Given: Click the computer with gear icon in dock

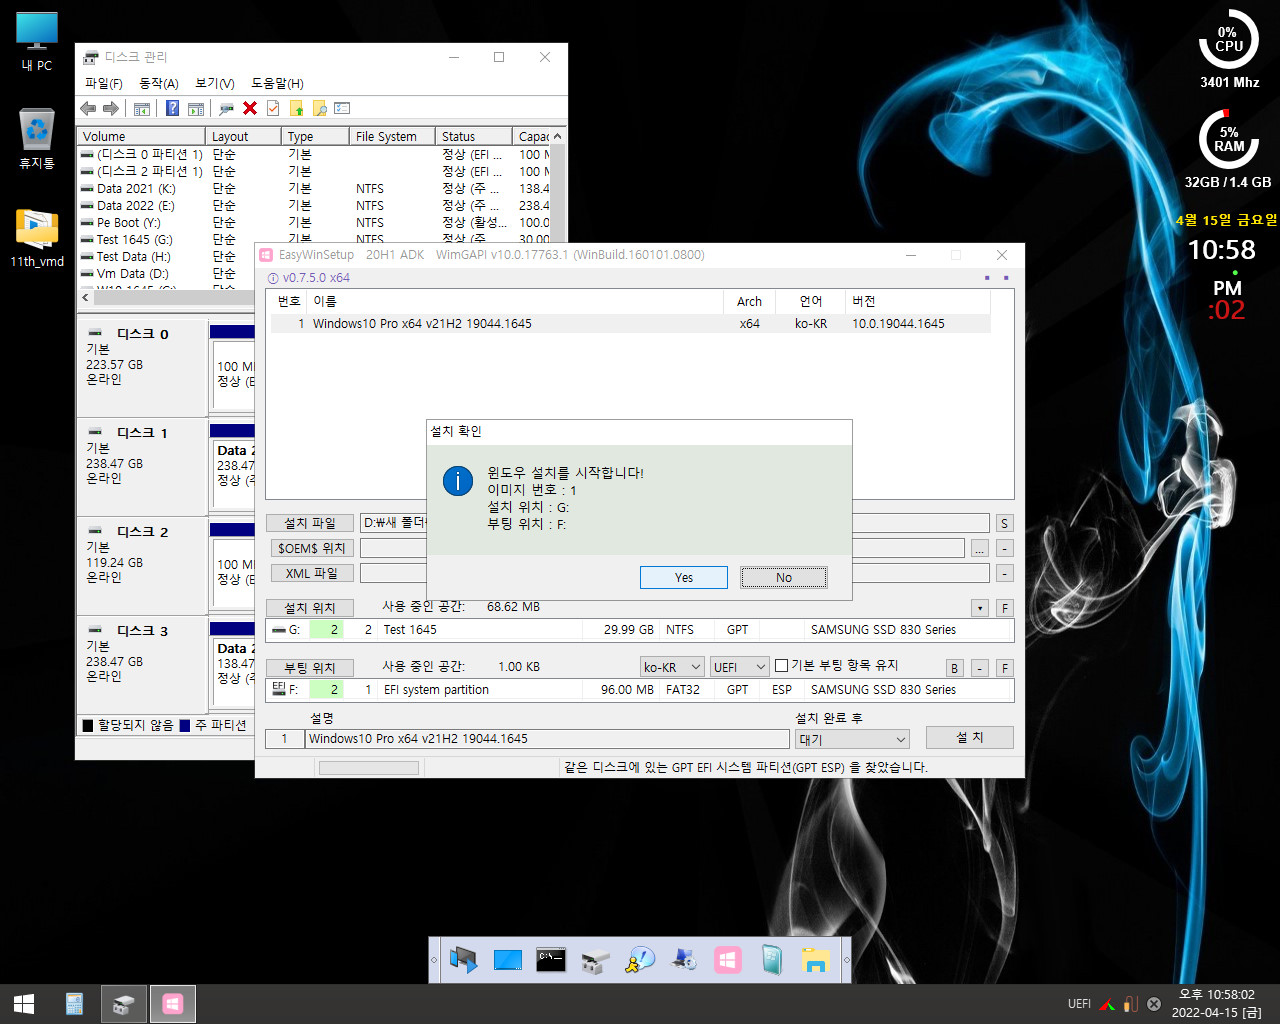Looking at the screenshot, I should point(684,960).
